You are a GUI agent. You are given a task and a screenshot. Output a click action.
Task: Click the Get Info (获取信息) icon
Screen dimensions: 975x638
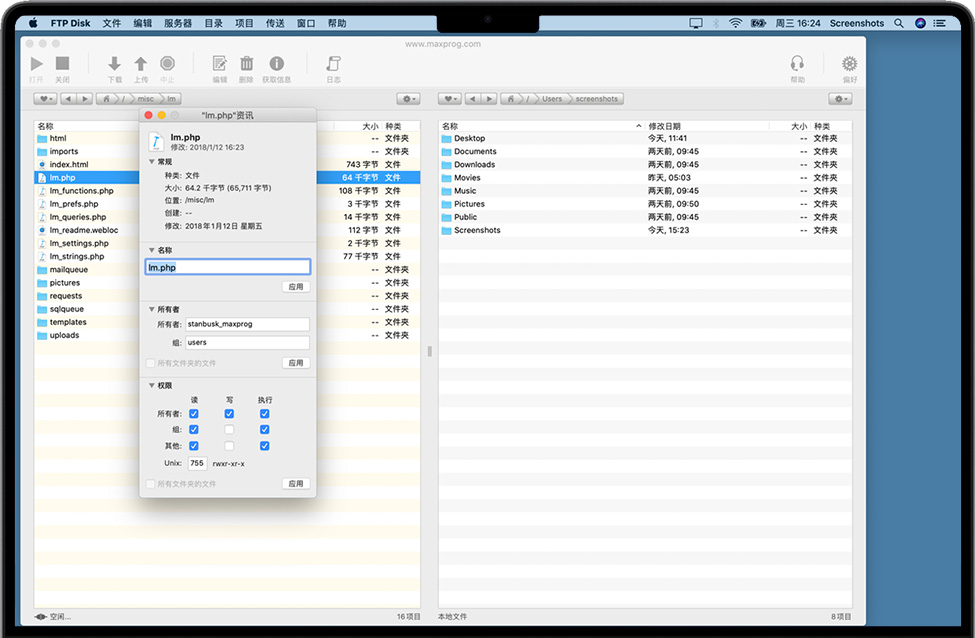click(x=277, y=64)
